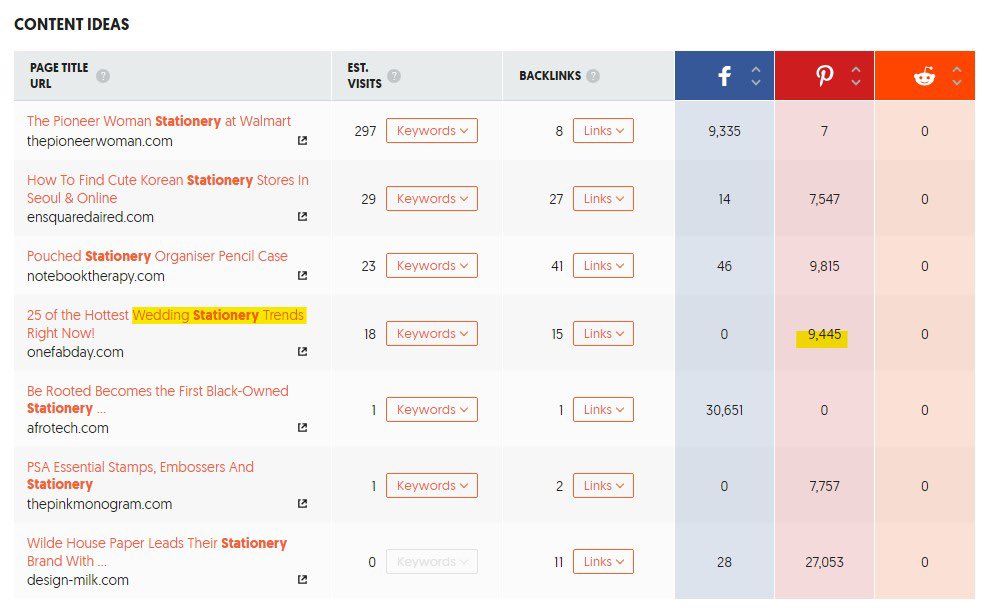990x612 pixels.
Task: Open Pouched Stationery Organiser Pencil Case link
Action: pyautogui.click(x=157, y=256)
